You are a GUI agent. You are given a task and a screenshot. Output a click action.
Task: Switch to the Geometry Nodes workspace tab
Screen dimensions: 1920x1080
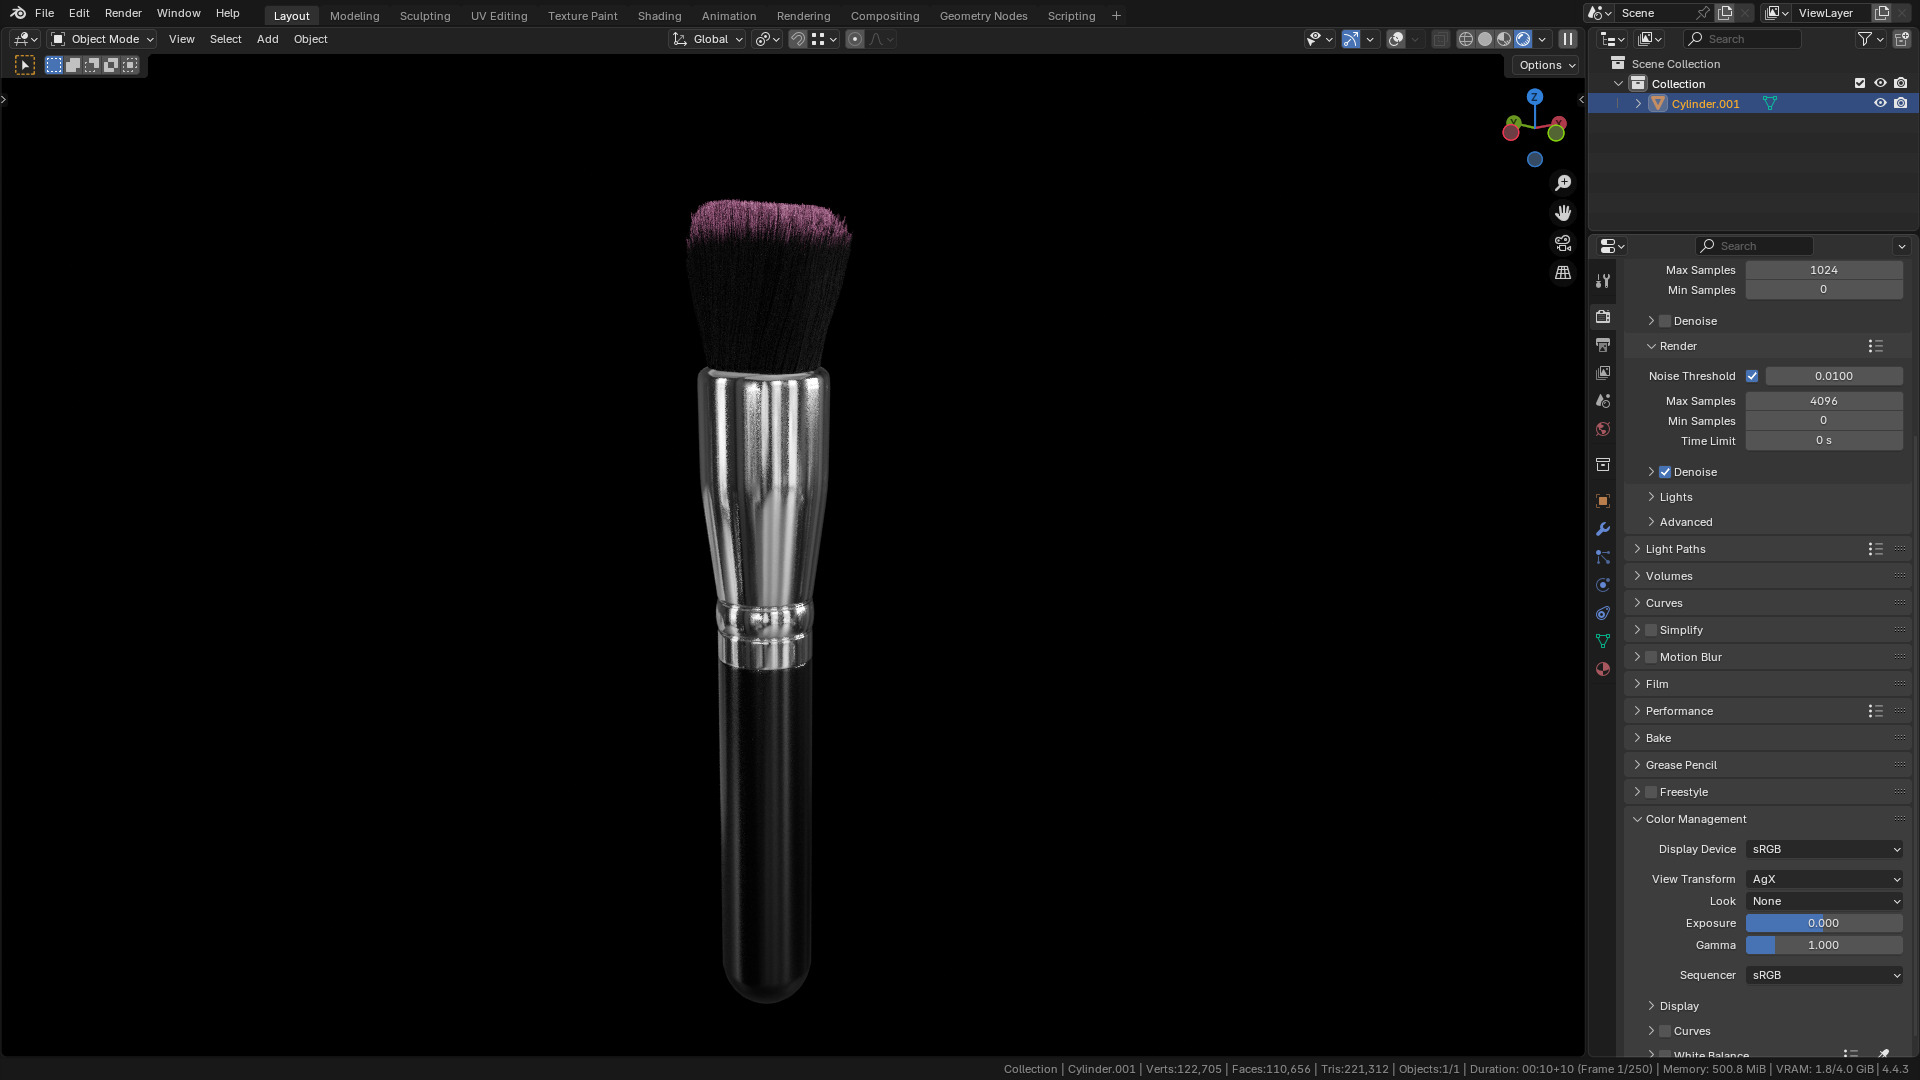(x=983, y=16)
